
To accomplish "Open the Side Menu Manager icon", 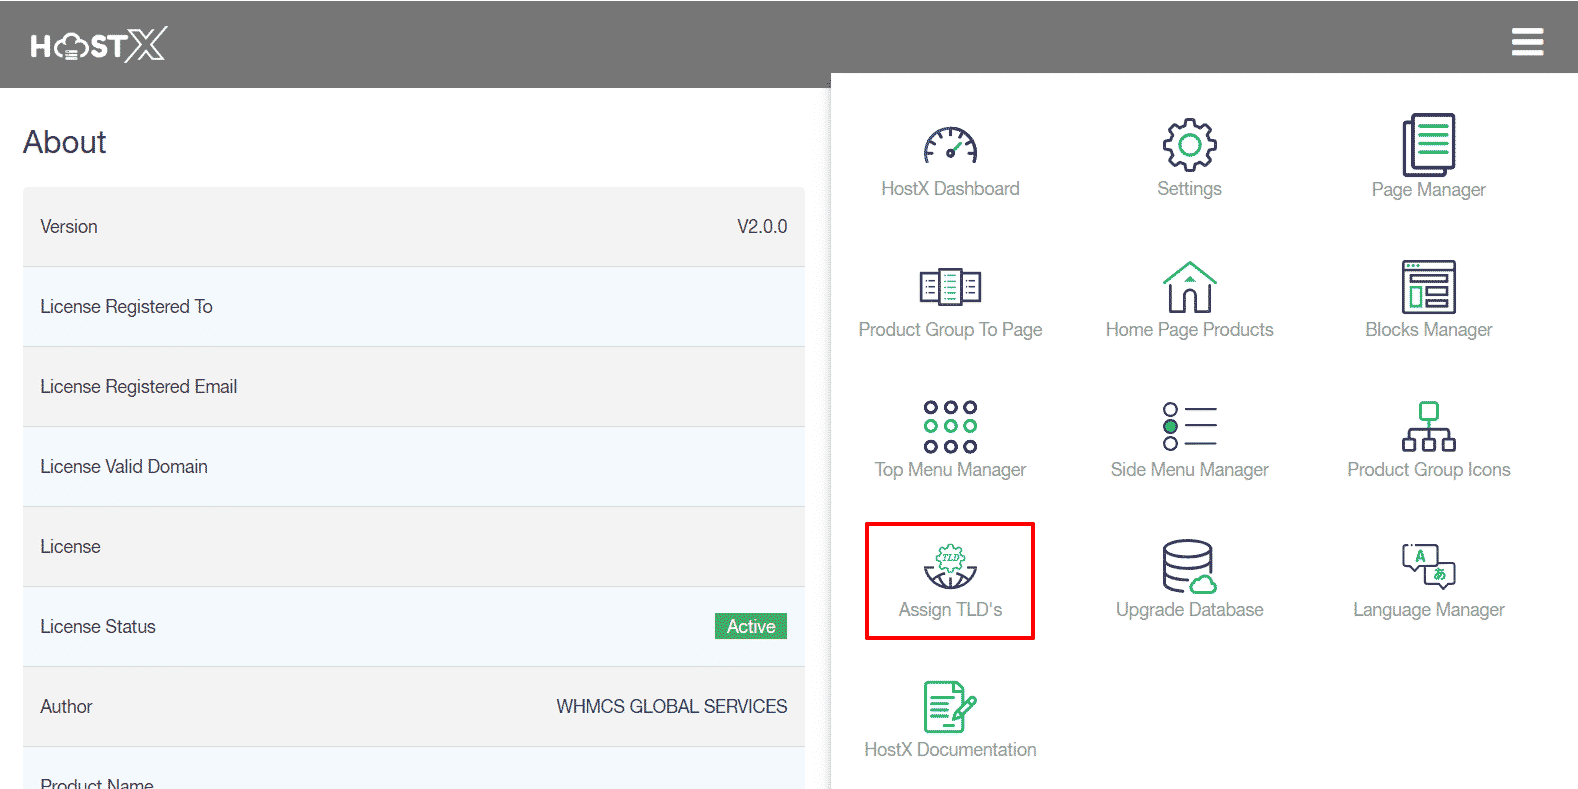I will click(x=1189, y=427).
